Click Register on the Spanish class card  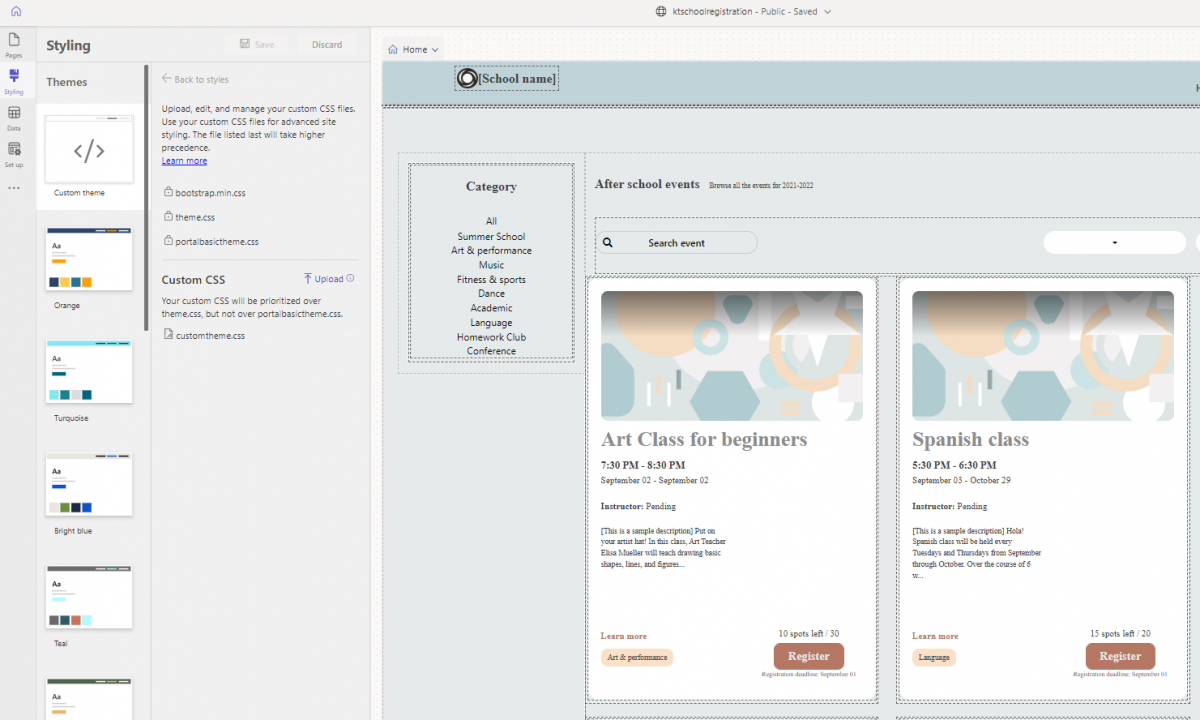(x=1120, y=656)
